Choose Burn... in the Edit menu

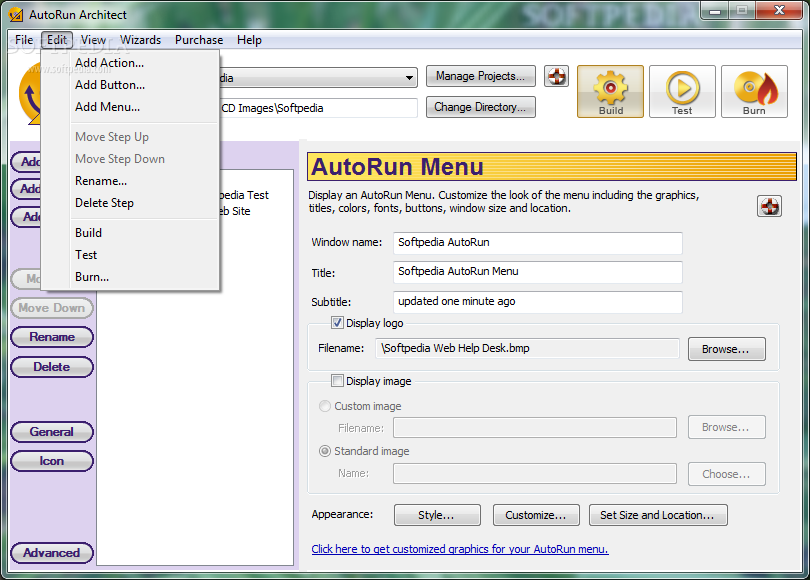point(130,277)
